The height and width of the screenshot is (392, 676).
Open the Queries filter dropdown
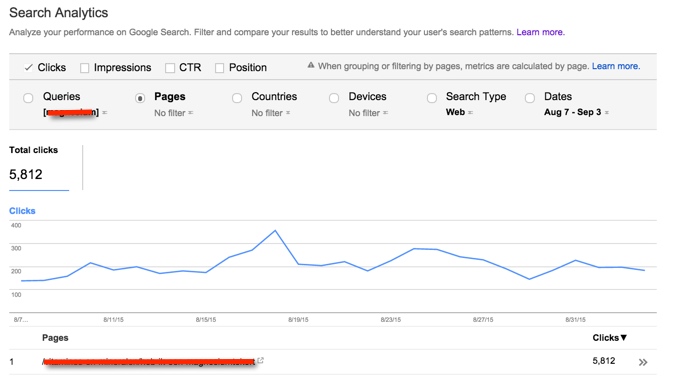click(x=75, y=113)
